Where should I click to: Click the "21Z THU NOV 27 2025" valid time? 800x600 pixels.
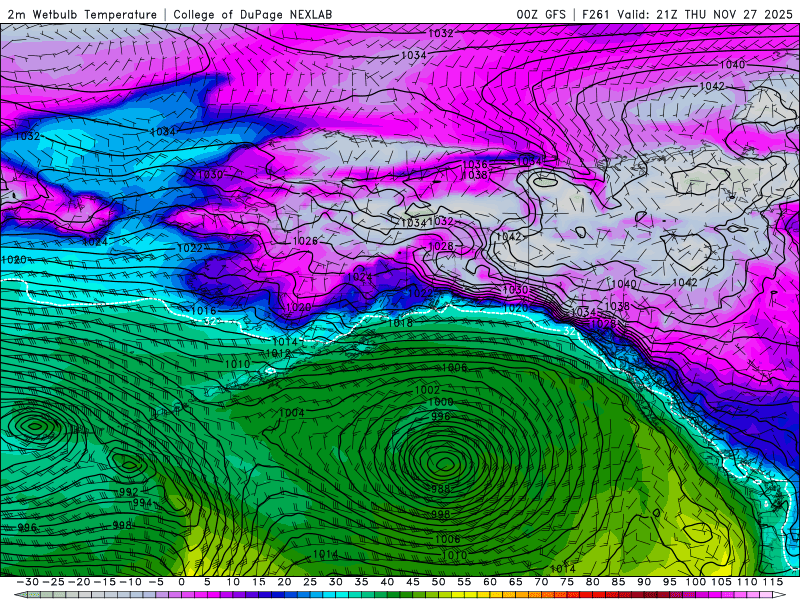click(x=724, y=14)
